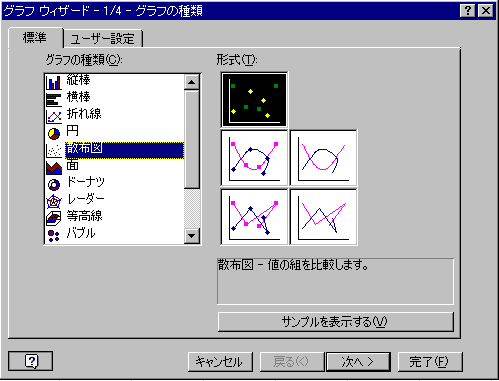
Task: Select the 縦棒 column chart icon
Action: (54, 82)
